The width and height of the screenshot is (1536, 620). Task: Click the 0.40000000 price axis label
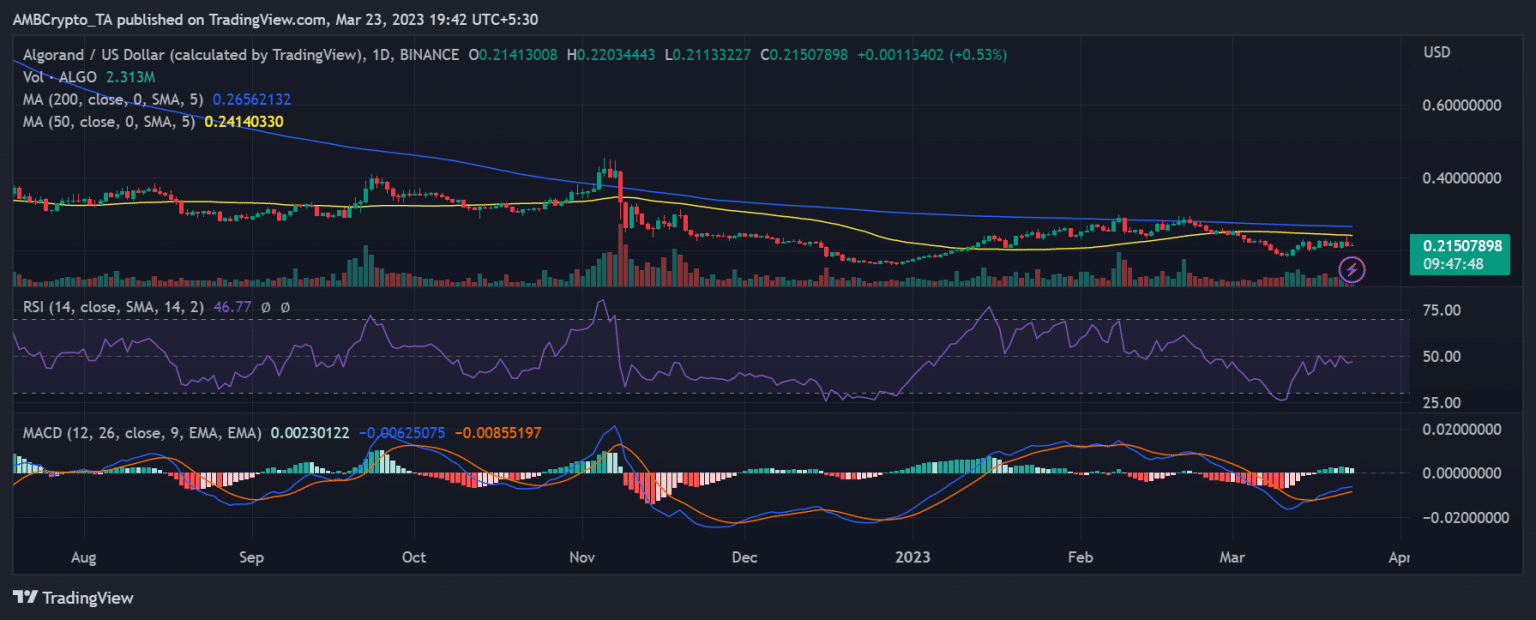coord(1463,178)
